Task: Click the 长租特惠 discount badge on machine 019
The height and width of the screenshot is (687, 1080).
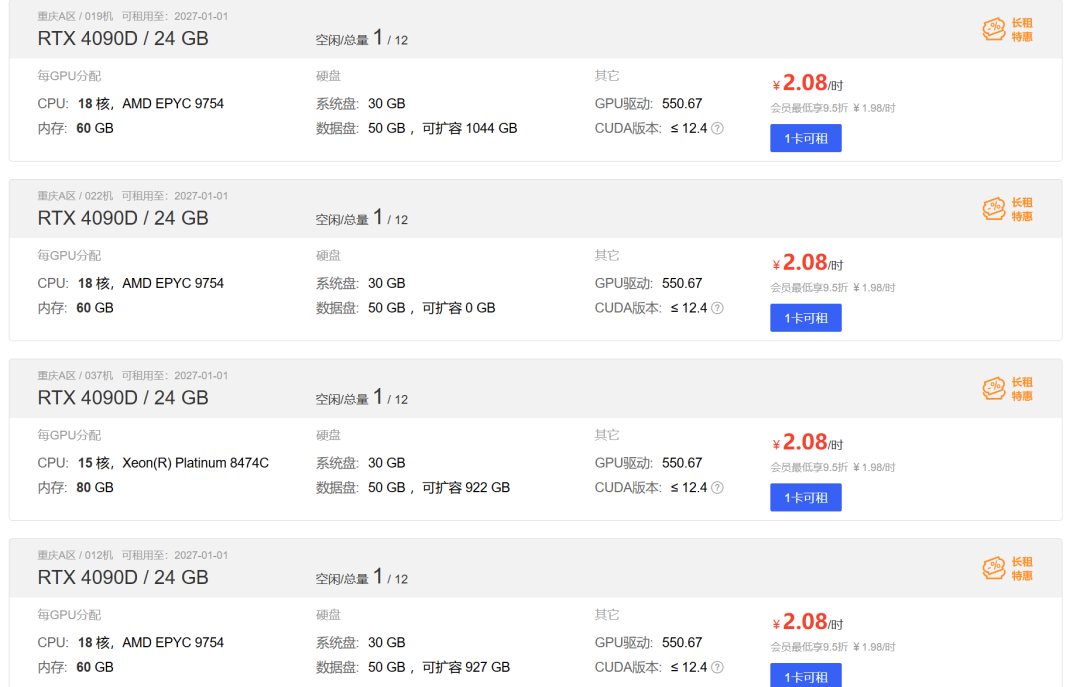Action: pos(1008,30)
